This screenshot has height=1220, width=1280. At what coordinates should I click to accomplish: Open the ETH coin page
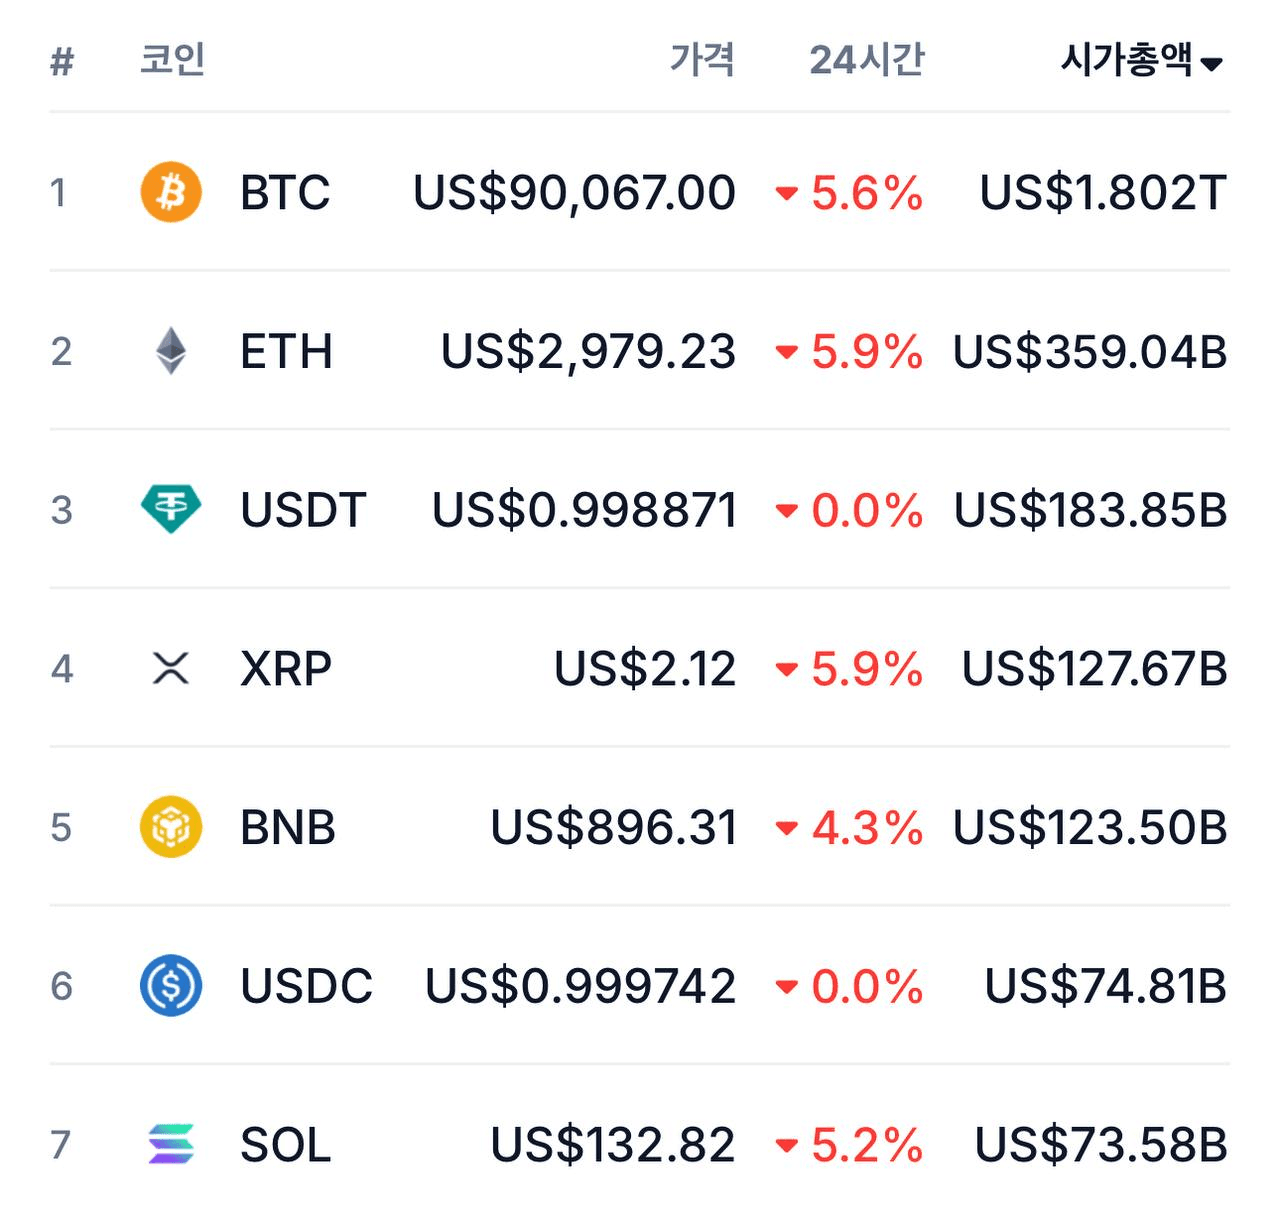click(286, 351)
